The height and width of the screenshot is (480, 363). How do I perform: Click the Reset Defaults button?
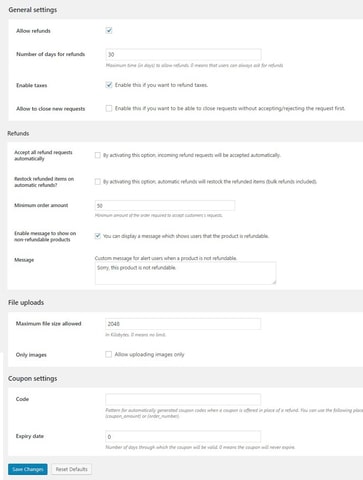72,469
